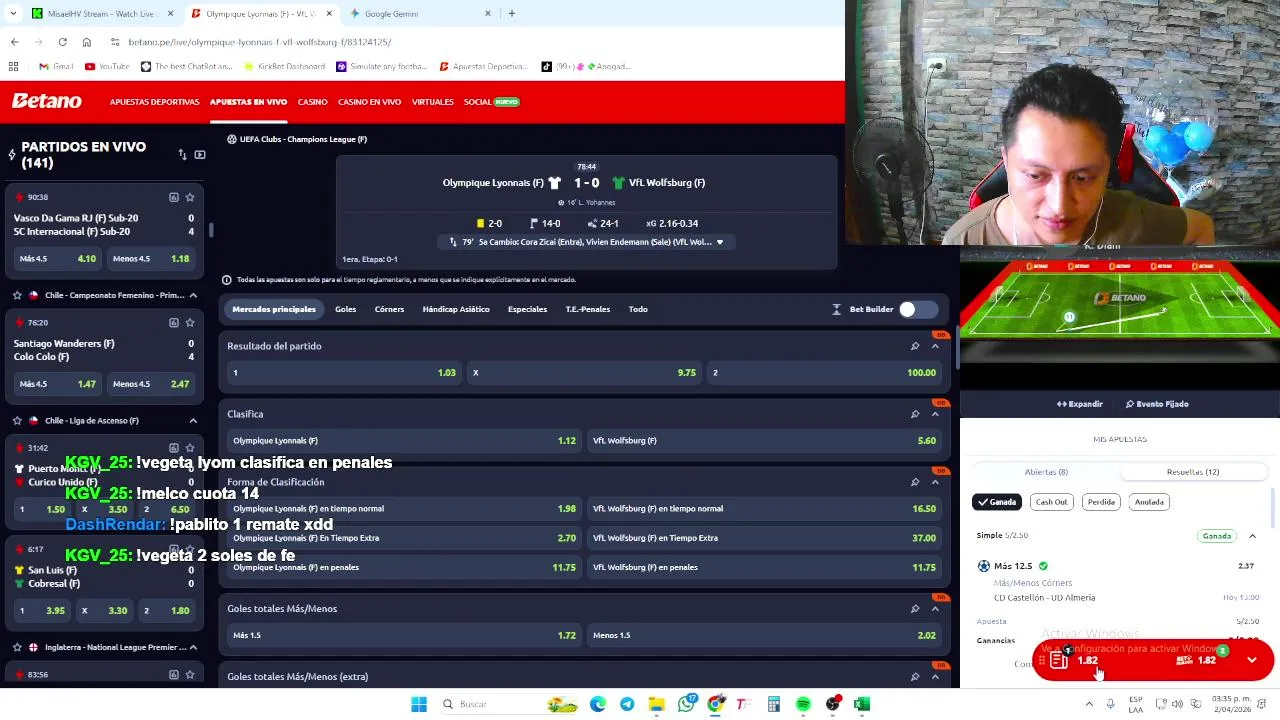Viewport: 1280px width, 720px height.
Task: Star the Chile Campeonato Femenino league
Action: [17, 295]
